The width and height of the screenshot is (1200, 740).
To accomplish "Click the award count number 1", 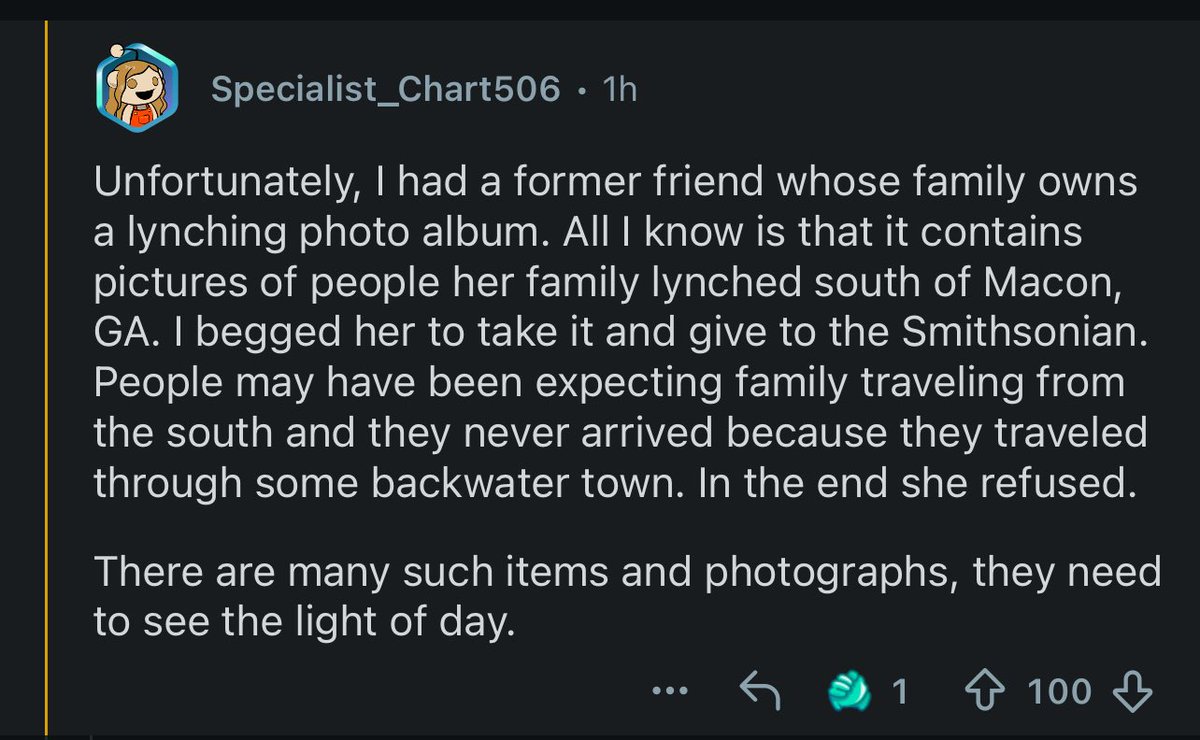I will pyautogui.click(x=899, y=690).
